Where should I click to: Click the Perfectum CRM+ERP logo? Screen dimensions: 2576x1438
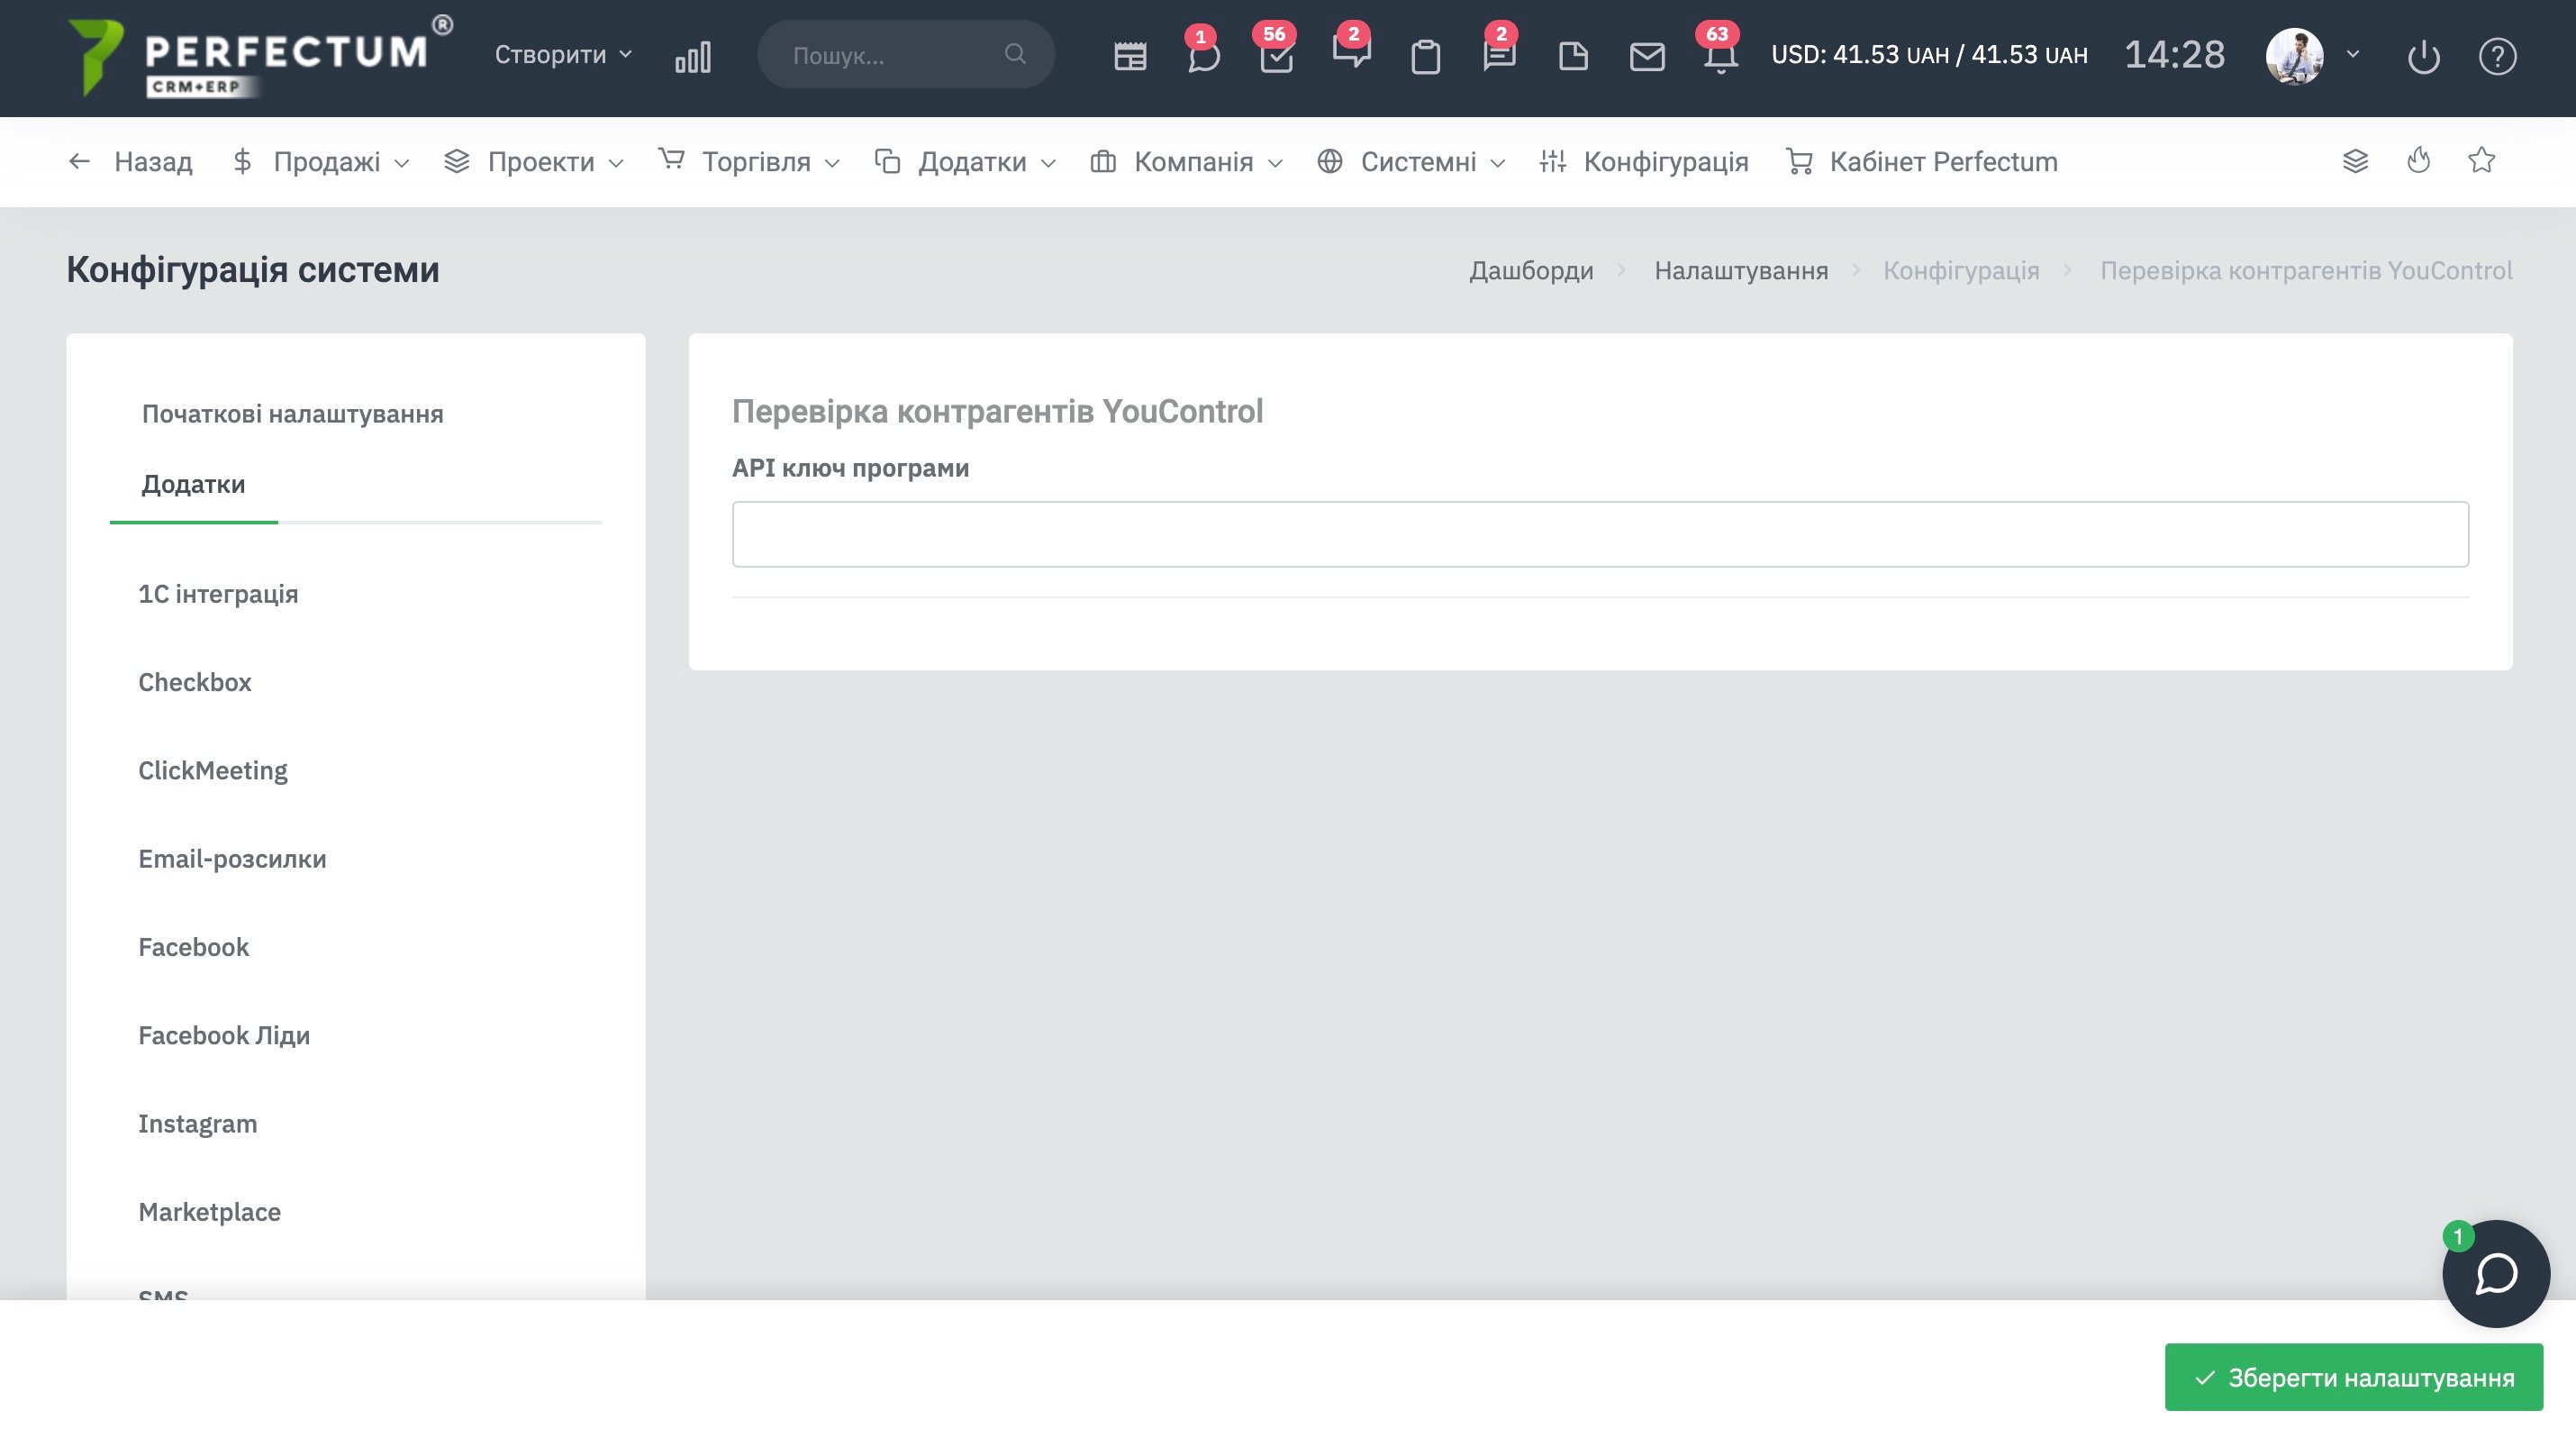point(259,56)
